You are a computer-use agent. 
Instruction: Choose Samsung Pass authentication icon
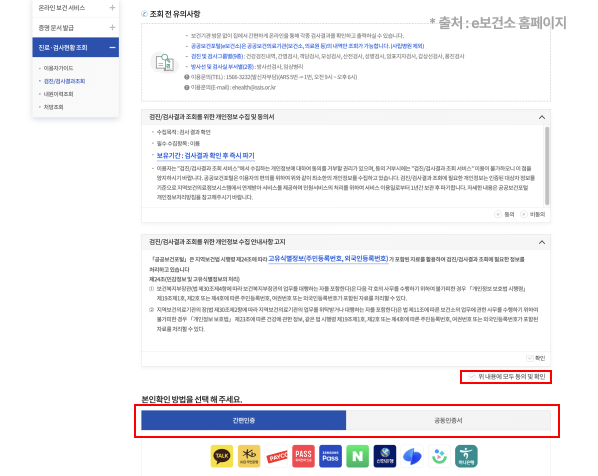tap(330, 456)
